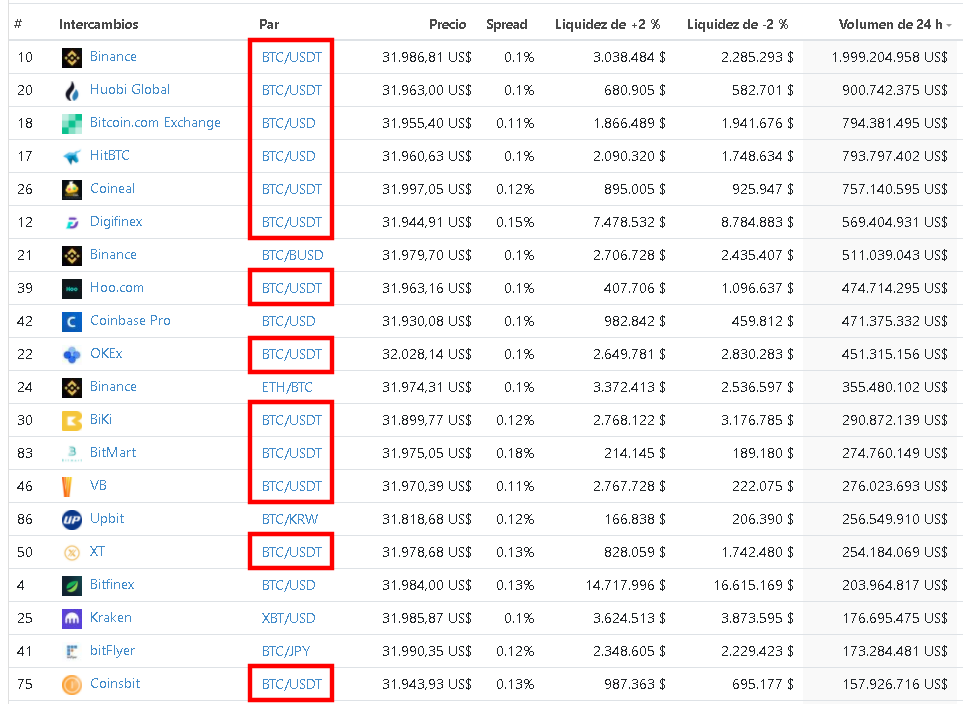Click the Binance logo in the BTC/USDT row
Screen dimensions: 963x704
[x=72, y=58]
